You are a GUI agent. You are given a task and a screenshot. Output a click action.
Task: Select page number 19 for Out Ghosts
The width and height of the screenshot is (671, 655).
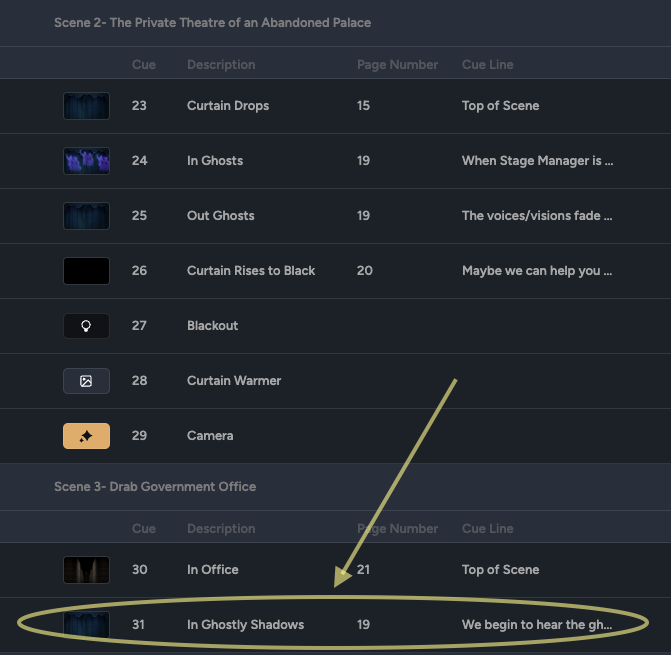point(363,216)
